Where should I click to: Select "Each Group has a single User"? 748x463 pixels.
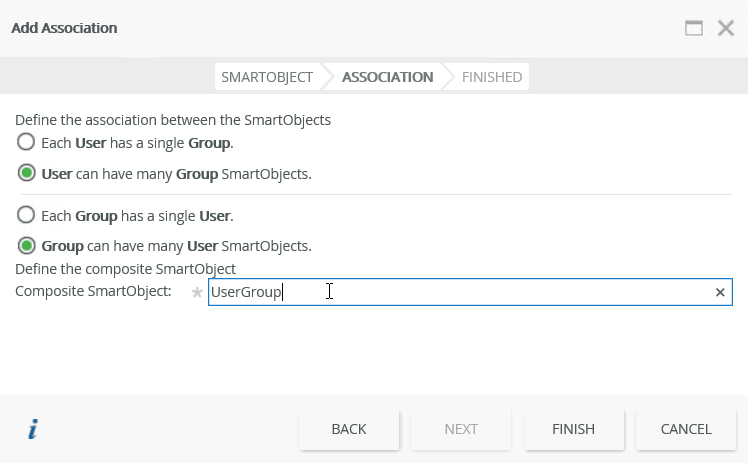tap(26, 215)
